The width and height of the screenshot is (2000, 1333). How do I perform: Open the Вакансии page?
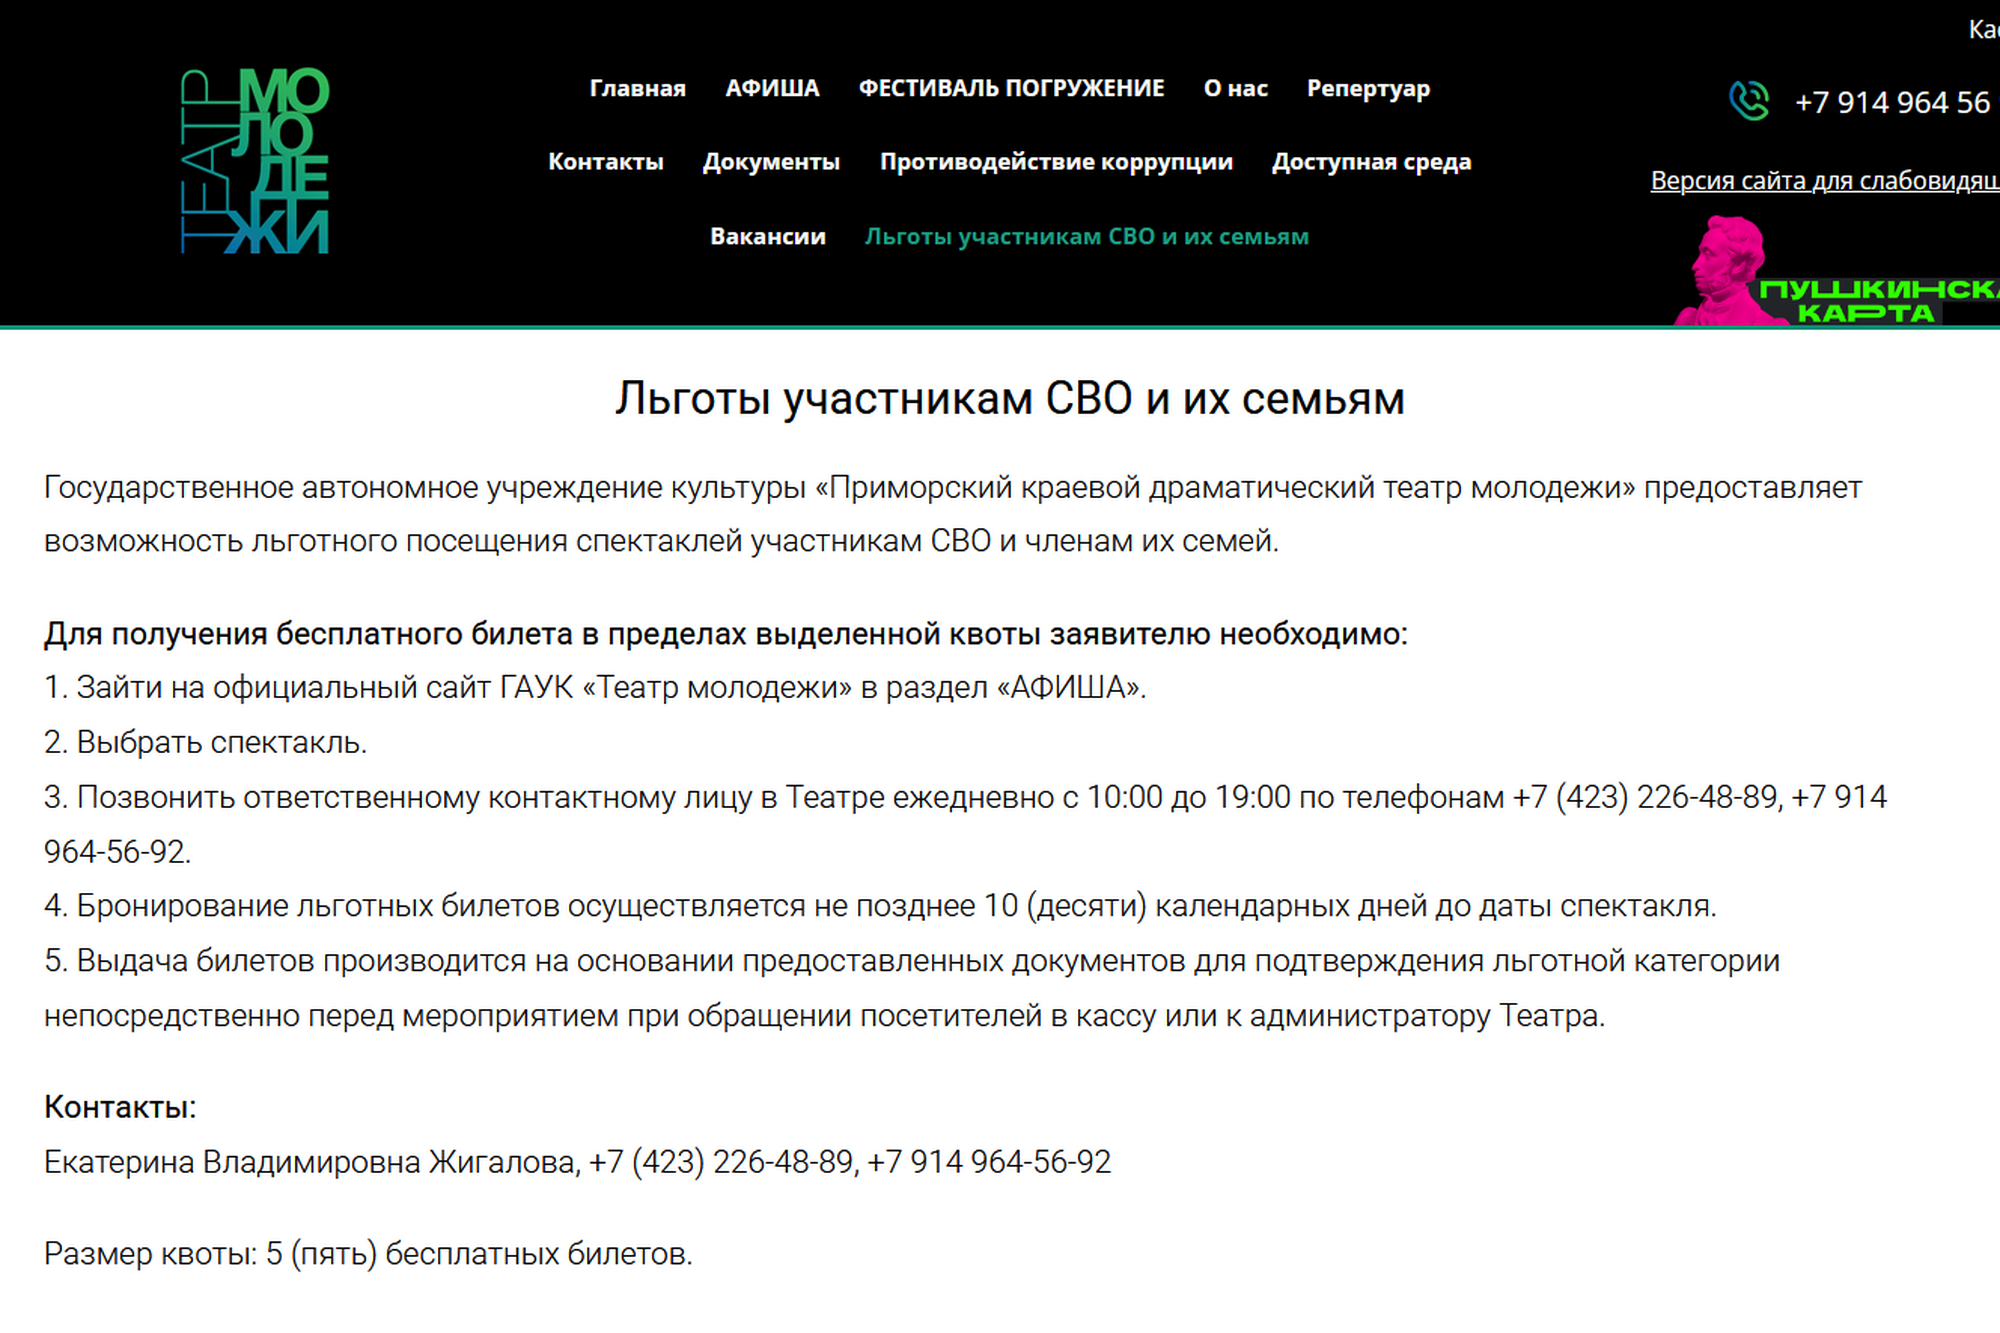tap(767, 237)
